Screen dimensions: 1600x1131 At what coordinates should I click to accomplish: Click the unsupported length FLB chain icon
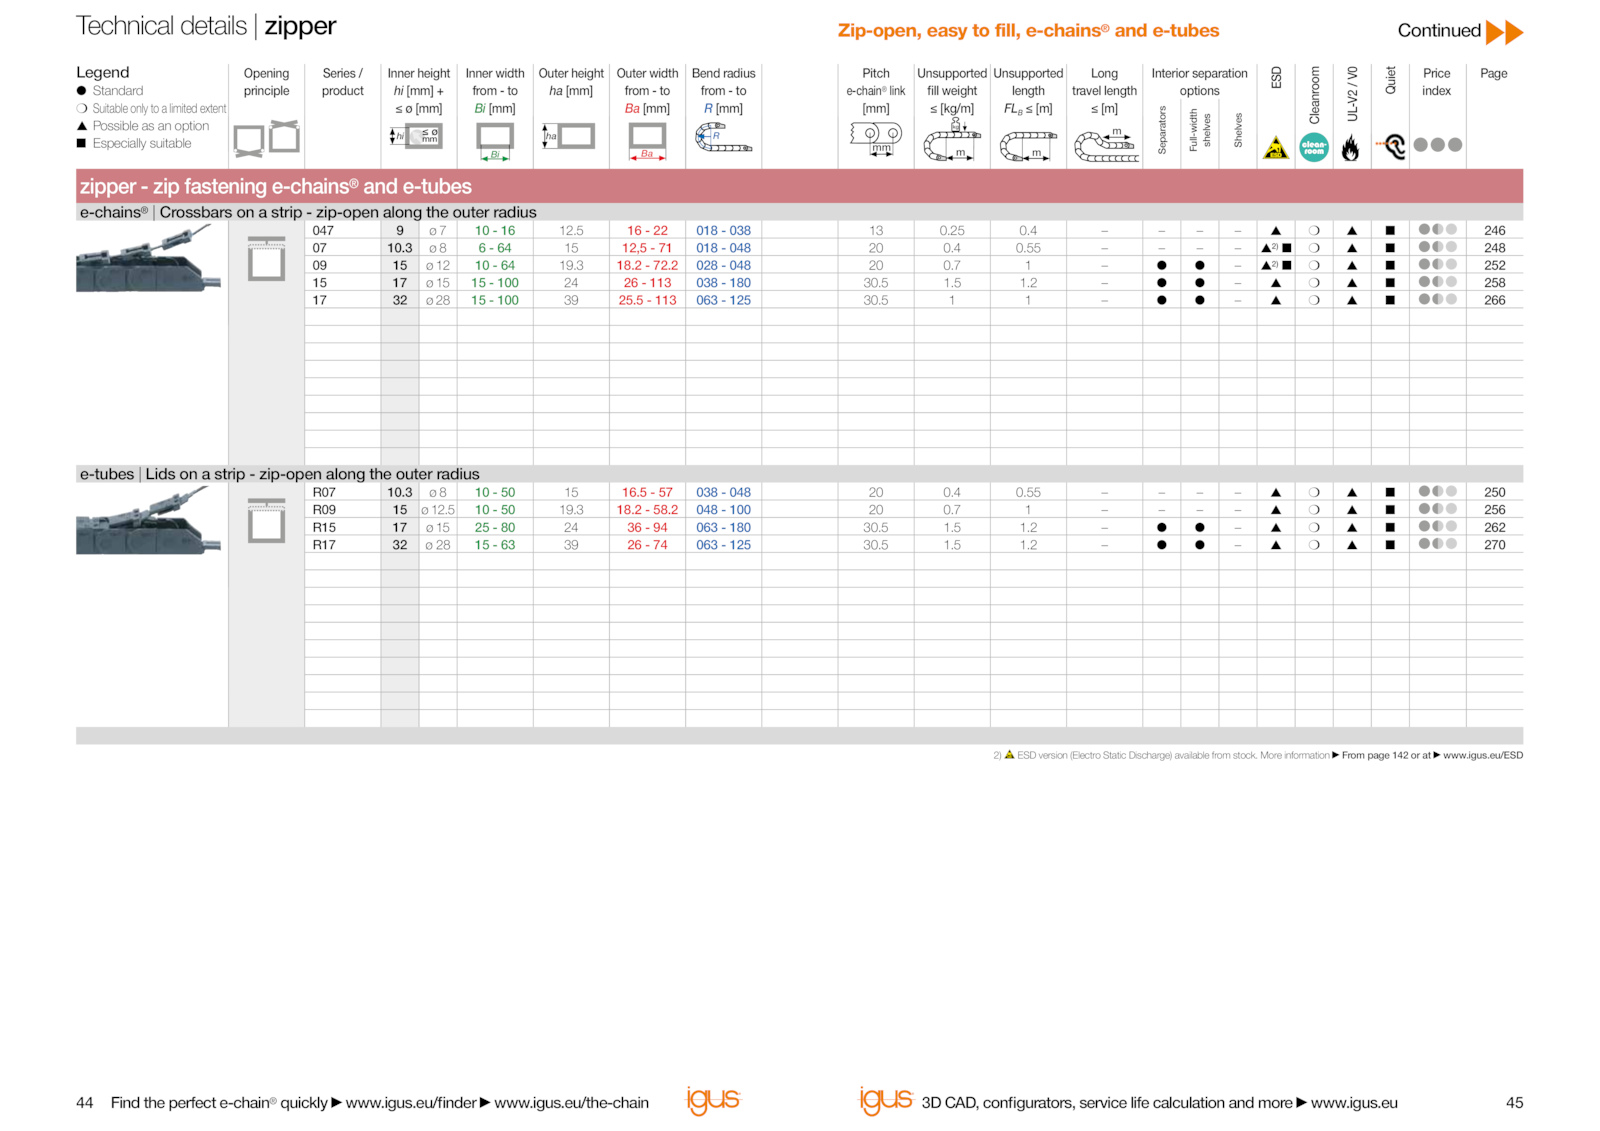1028,146
